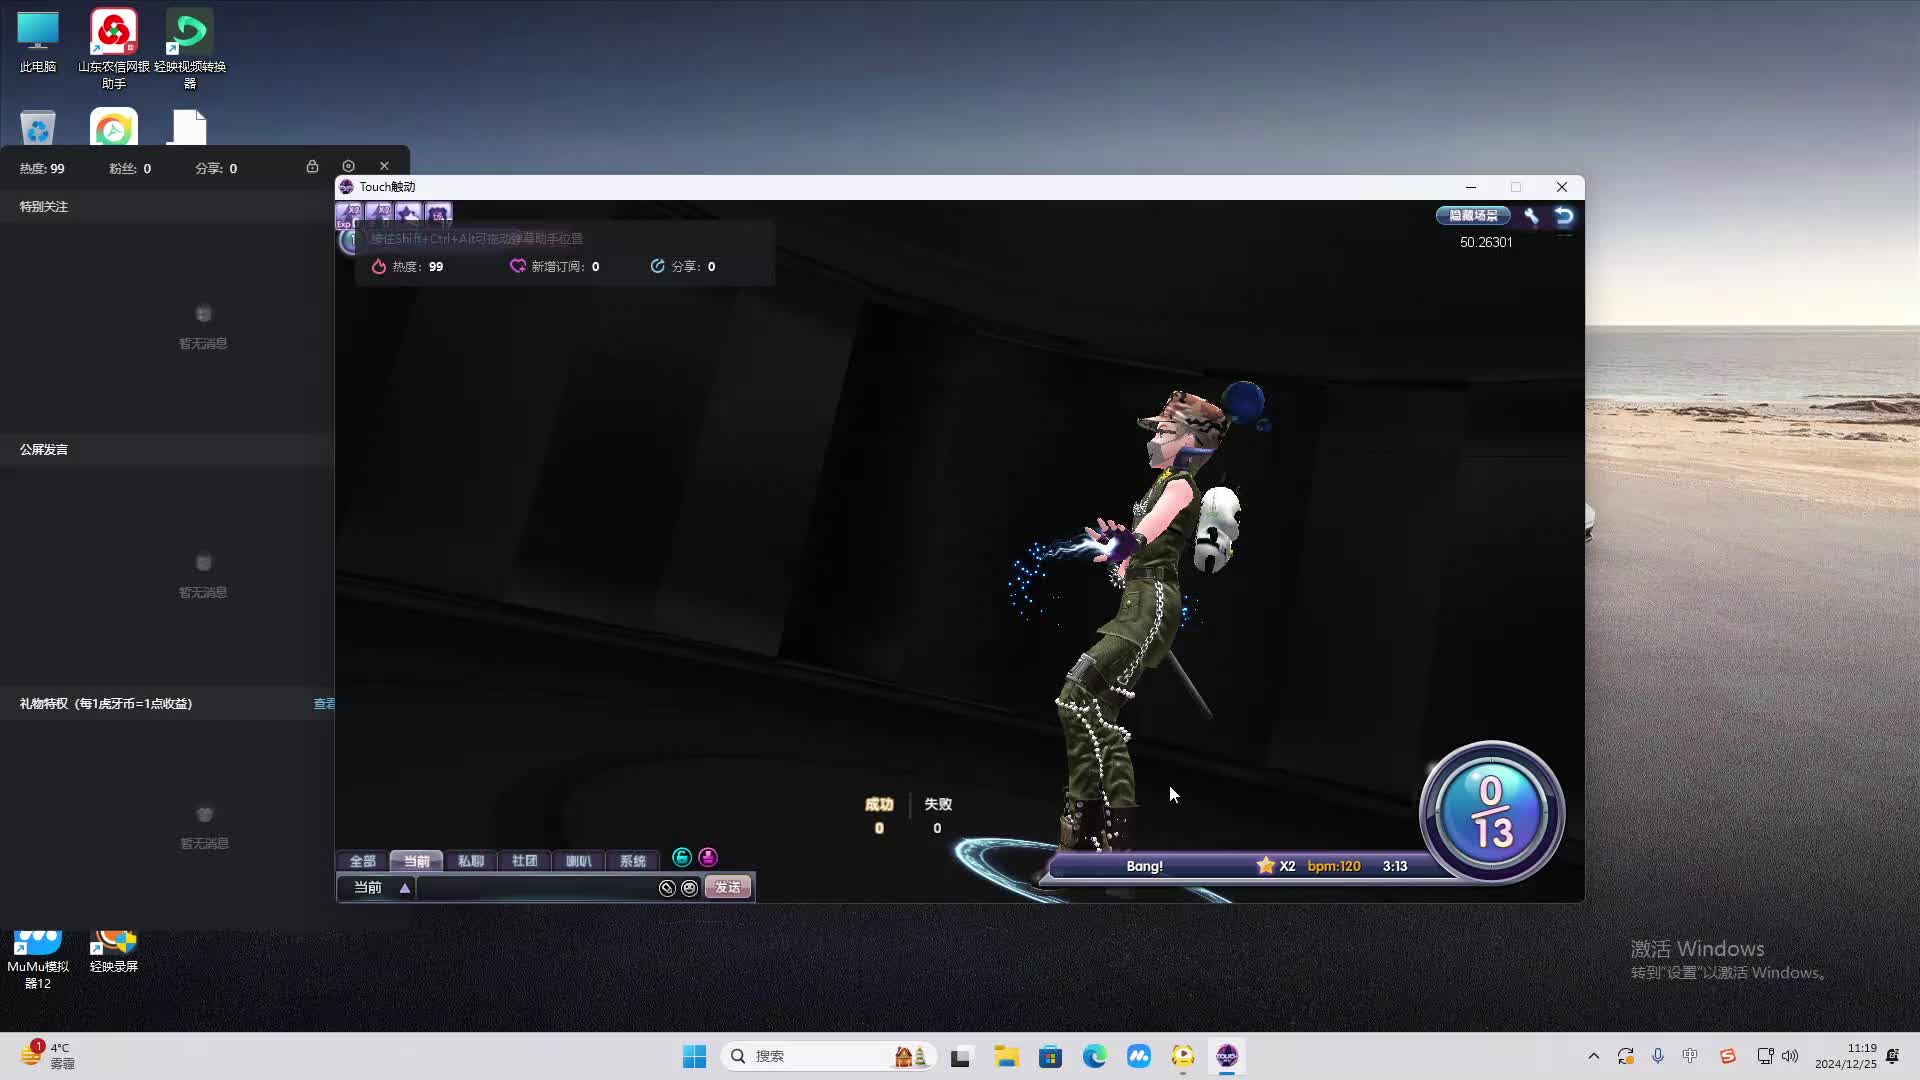Click the eraser clear-chat icon
This screenshot has width=1920, height=1080.
667,888
